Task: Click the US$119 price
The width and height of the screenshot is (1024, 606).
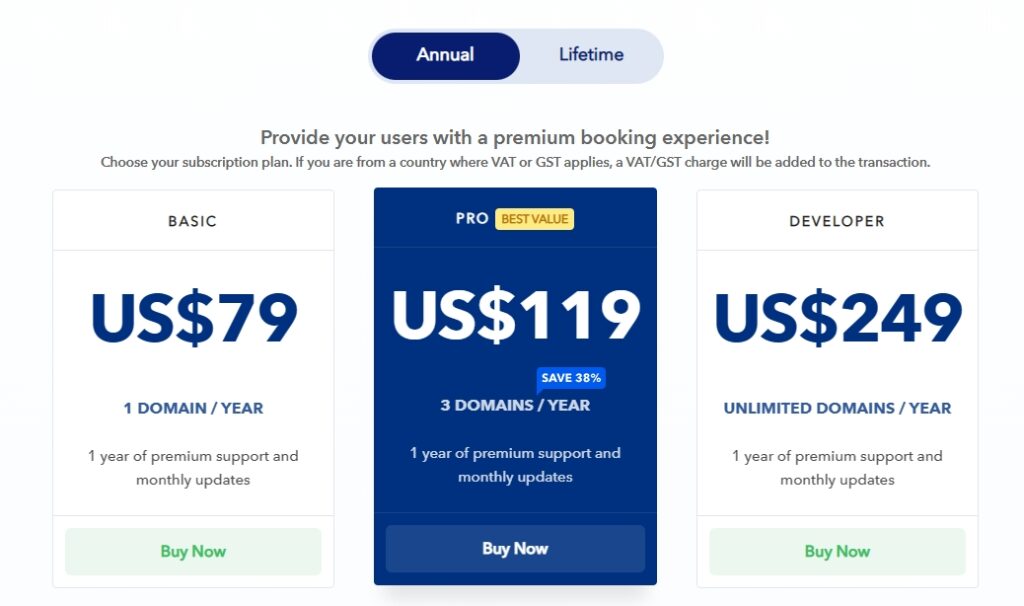Action: [515, 315]
